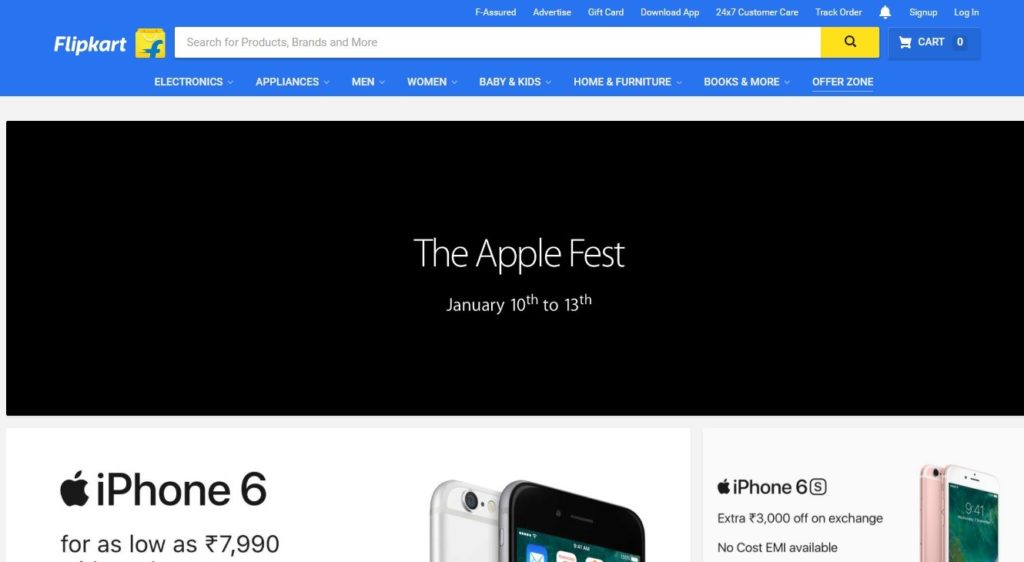
Task: Open Books & More menu
Action: pos(747,82)
